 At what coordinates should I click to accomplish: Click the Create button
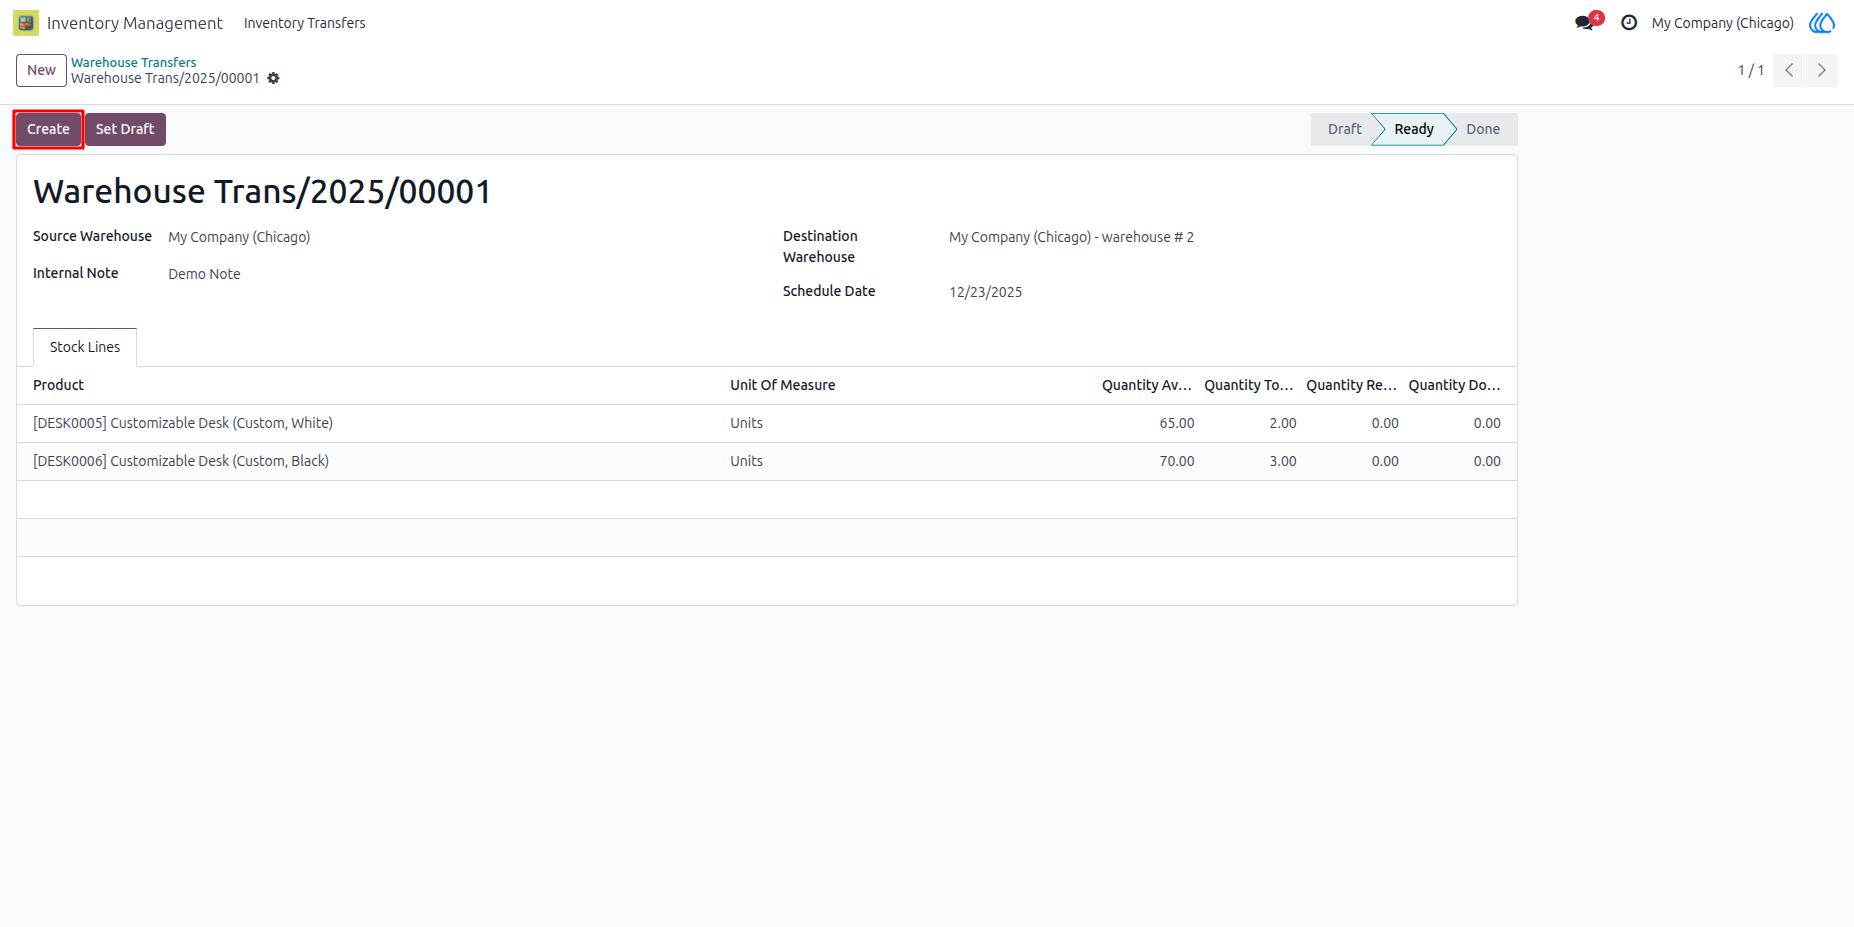click(48, 129)
